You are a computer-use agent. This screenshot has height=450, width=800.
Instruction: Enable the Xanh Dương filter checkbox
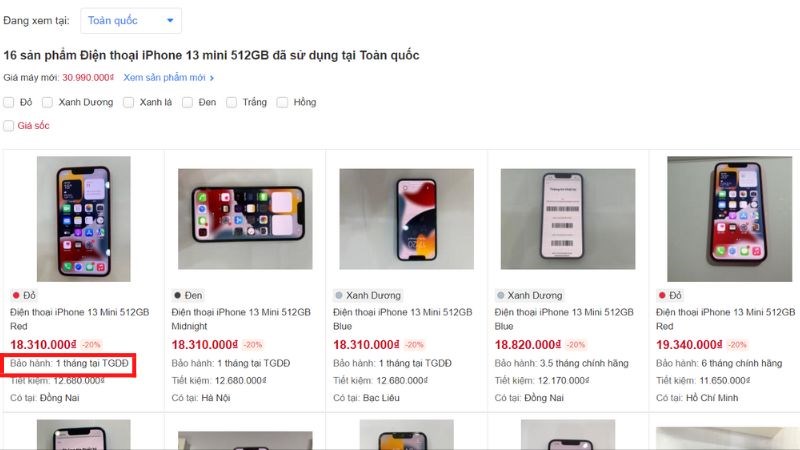[48, 102]
